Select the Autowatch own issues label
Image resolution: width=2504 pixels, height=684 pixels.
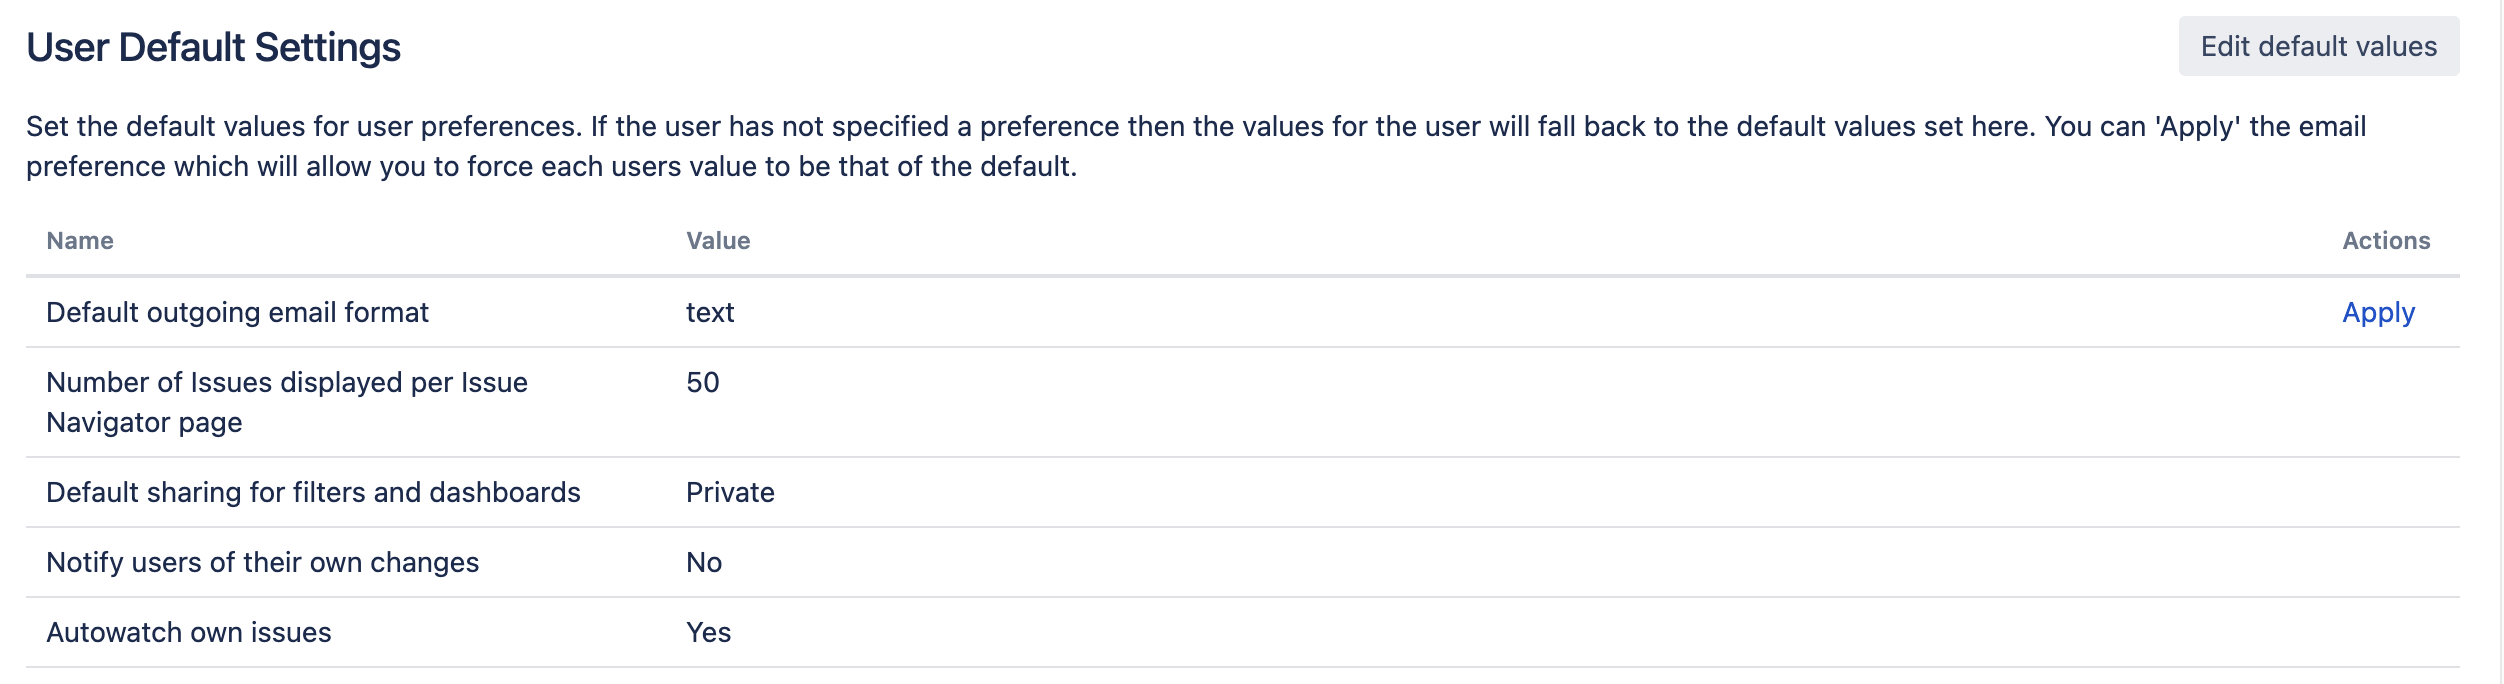tap(188, 633)
